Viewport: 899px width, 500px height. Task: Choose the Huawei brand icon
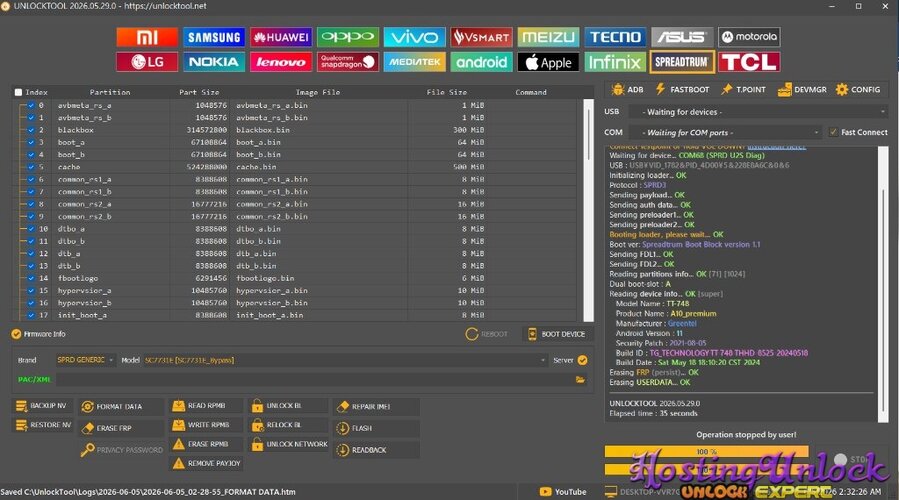click(281, 37)
